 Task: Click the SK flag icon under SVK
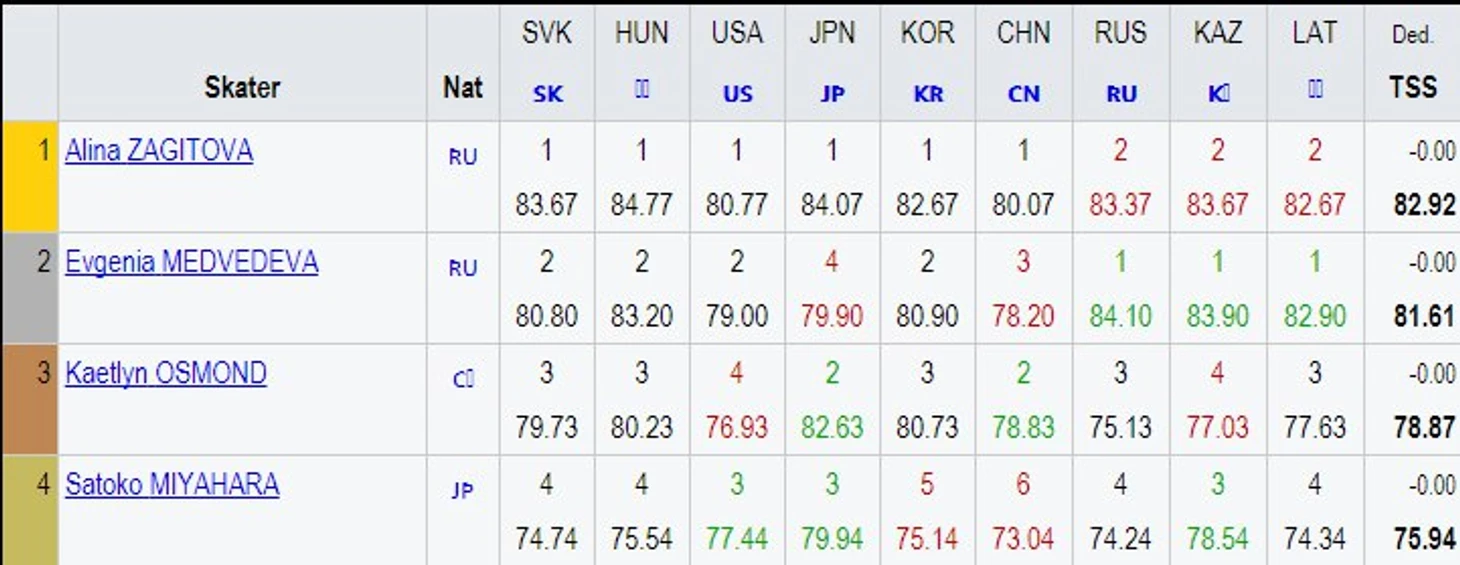547,94
